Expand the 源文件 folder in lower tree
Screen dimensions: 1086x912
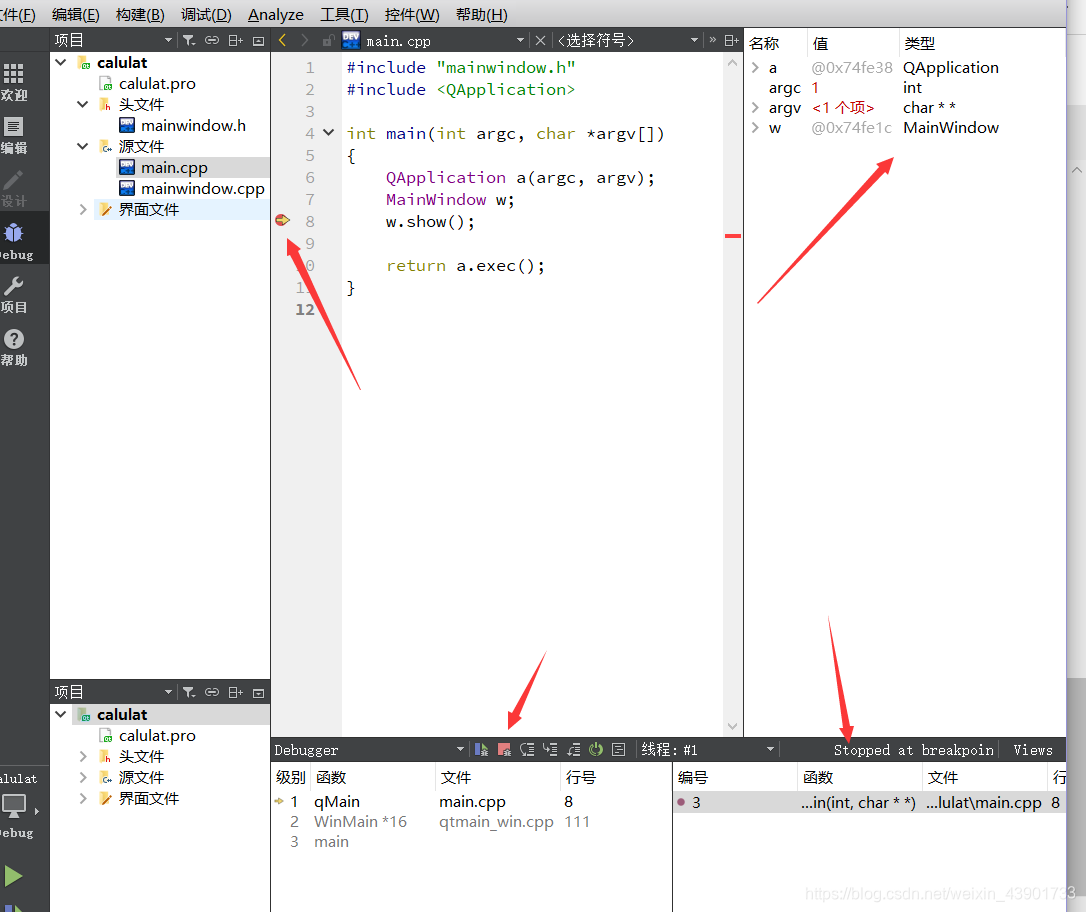(82, 777)
